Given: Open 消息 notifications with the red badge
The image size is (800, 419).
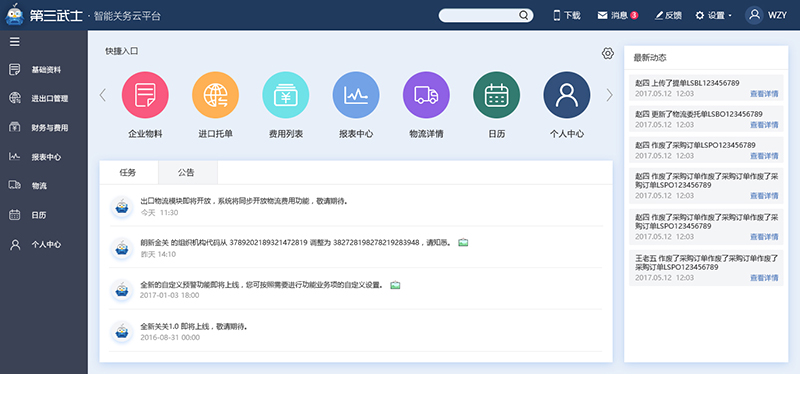Looking at the screenshot, I should (x=616, y=16).
